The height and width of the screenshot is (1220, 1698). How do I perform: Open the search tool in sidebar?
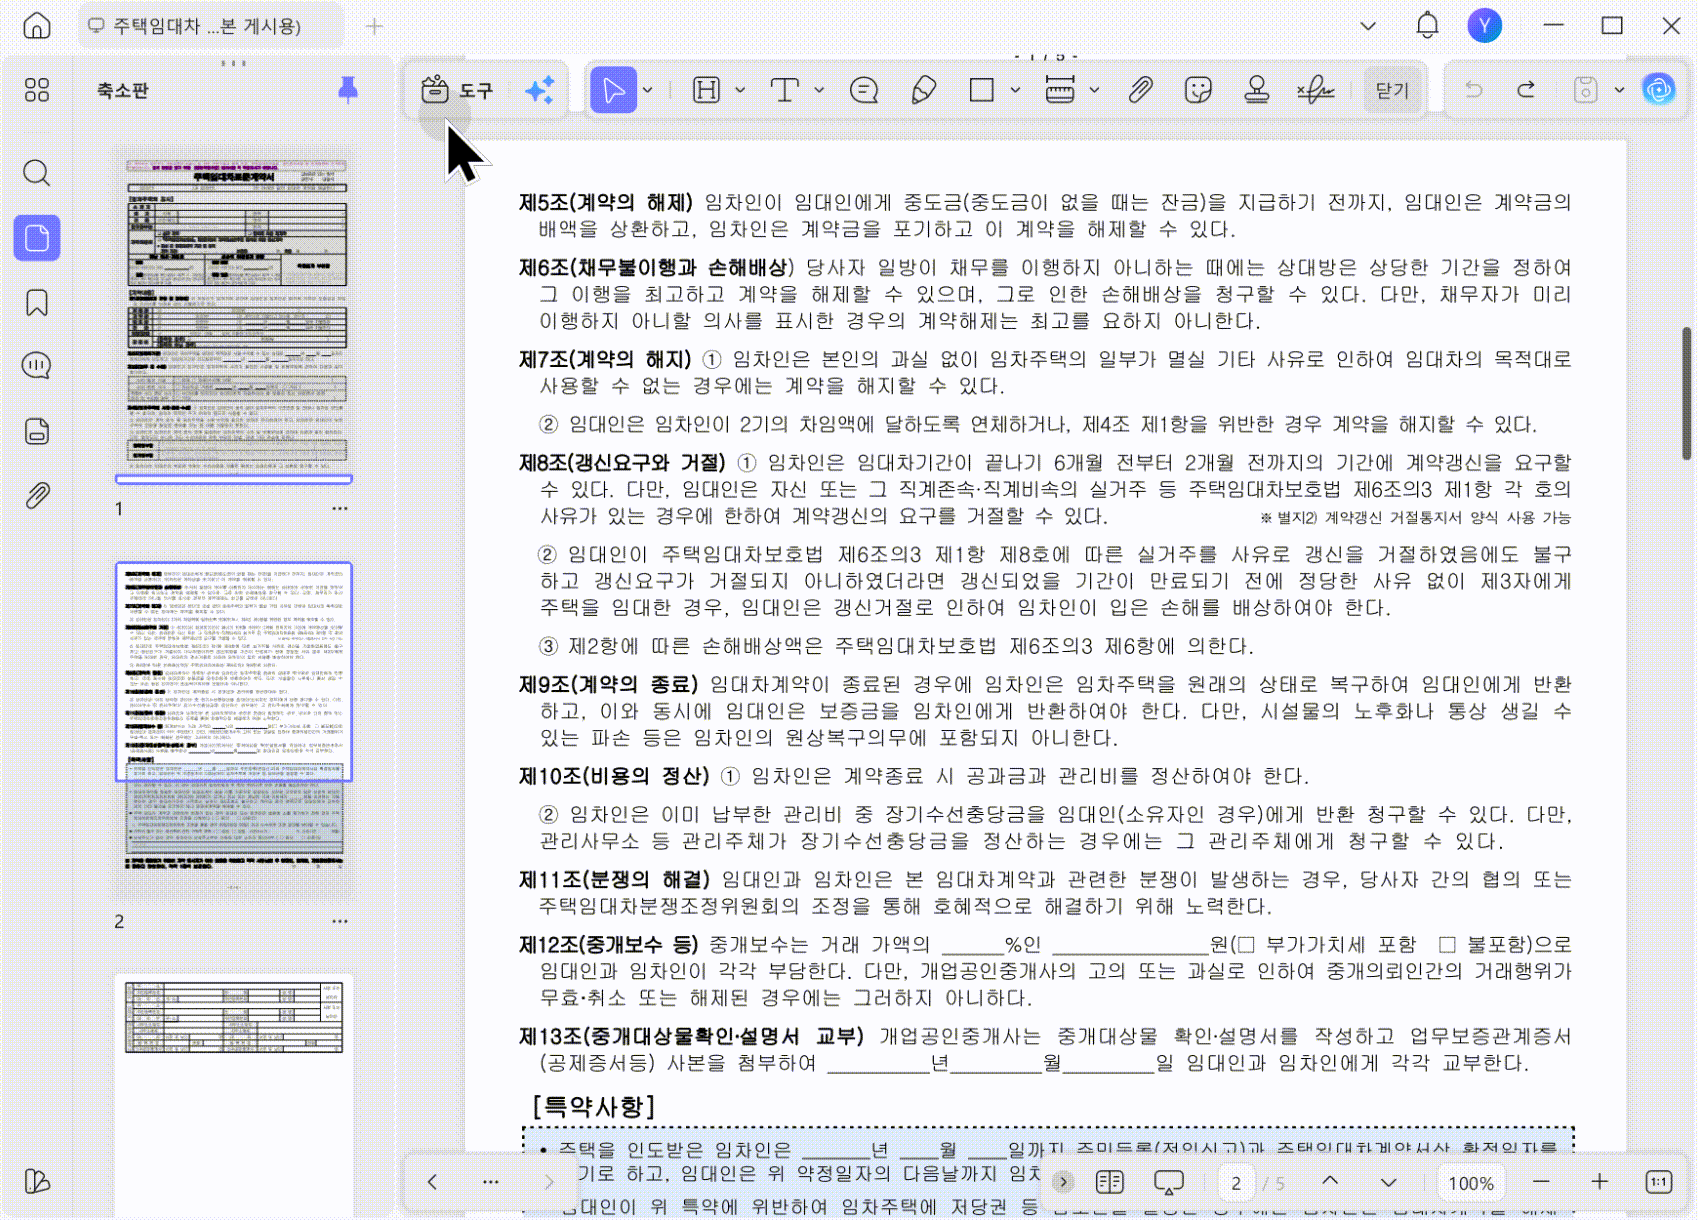[37, 172]
